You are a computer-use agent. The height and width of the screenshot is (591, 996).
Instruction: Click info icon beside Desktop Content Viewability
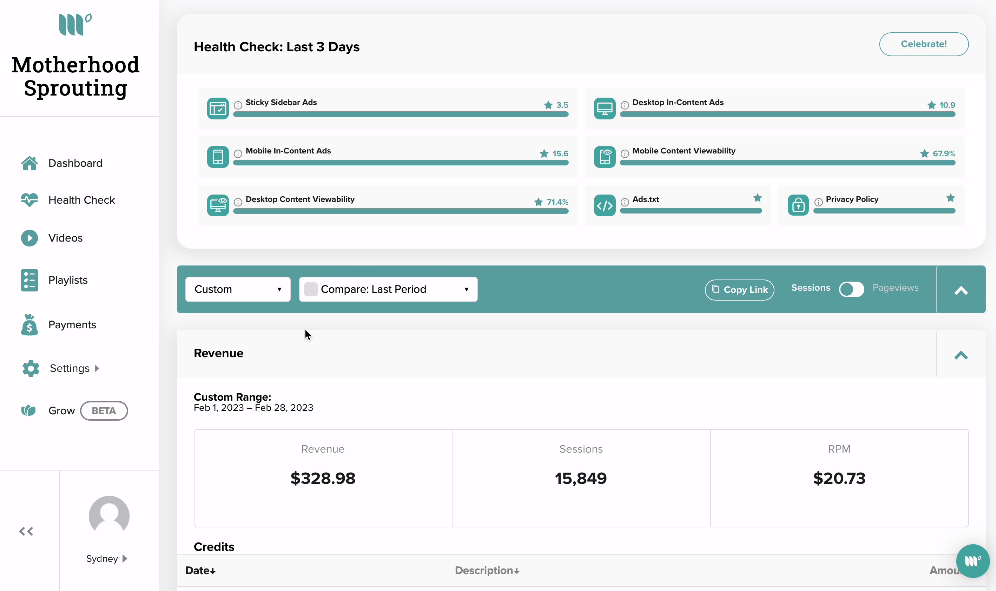coord(238,201)
